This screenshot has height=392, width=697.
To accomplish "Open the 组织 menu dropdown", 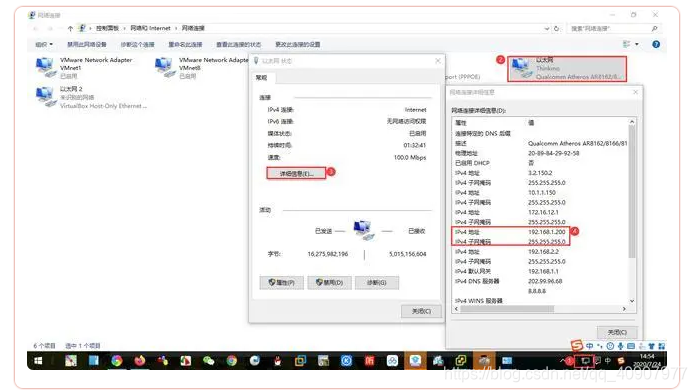I will click(x=44, y=44).
